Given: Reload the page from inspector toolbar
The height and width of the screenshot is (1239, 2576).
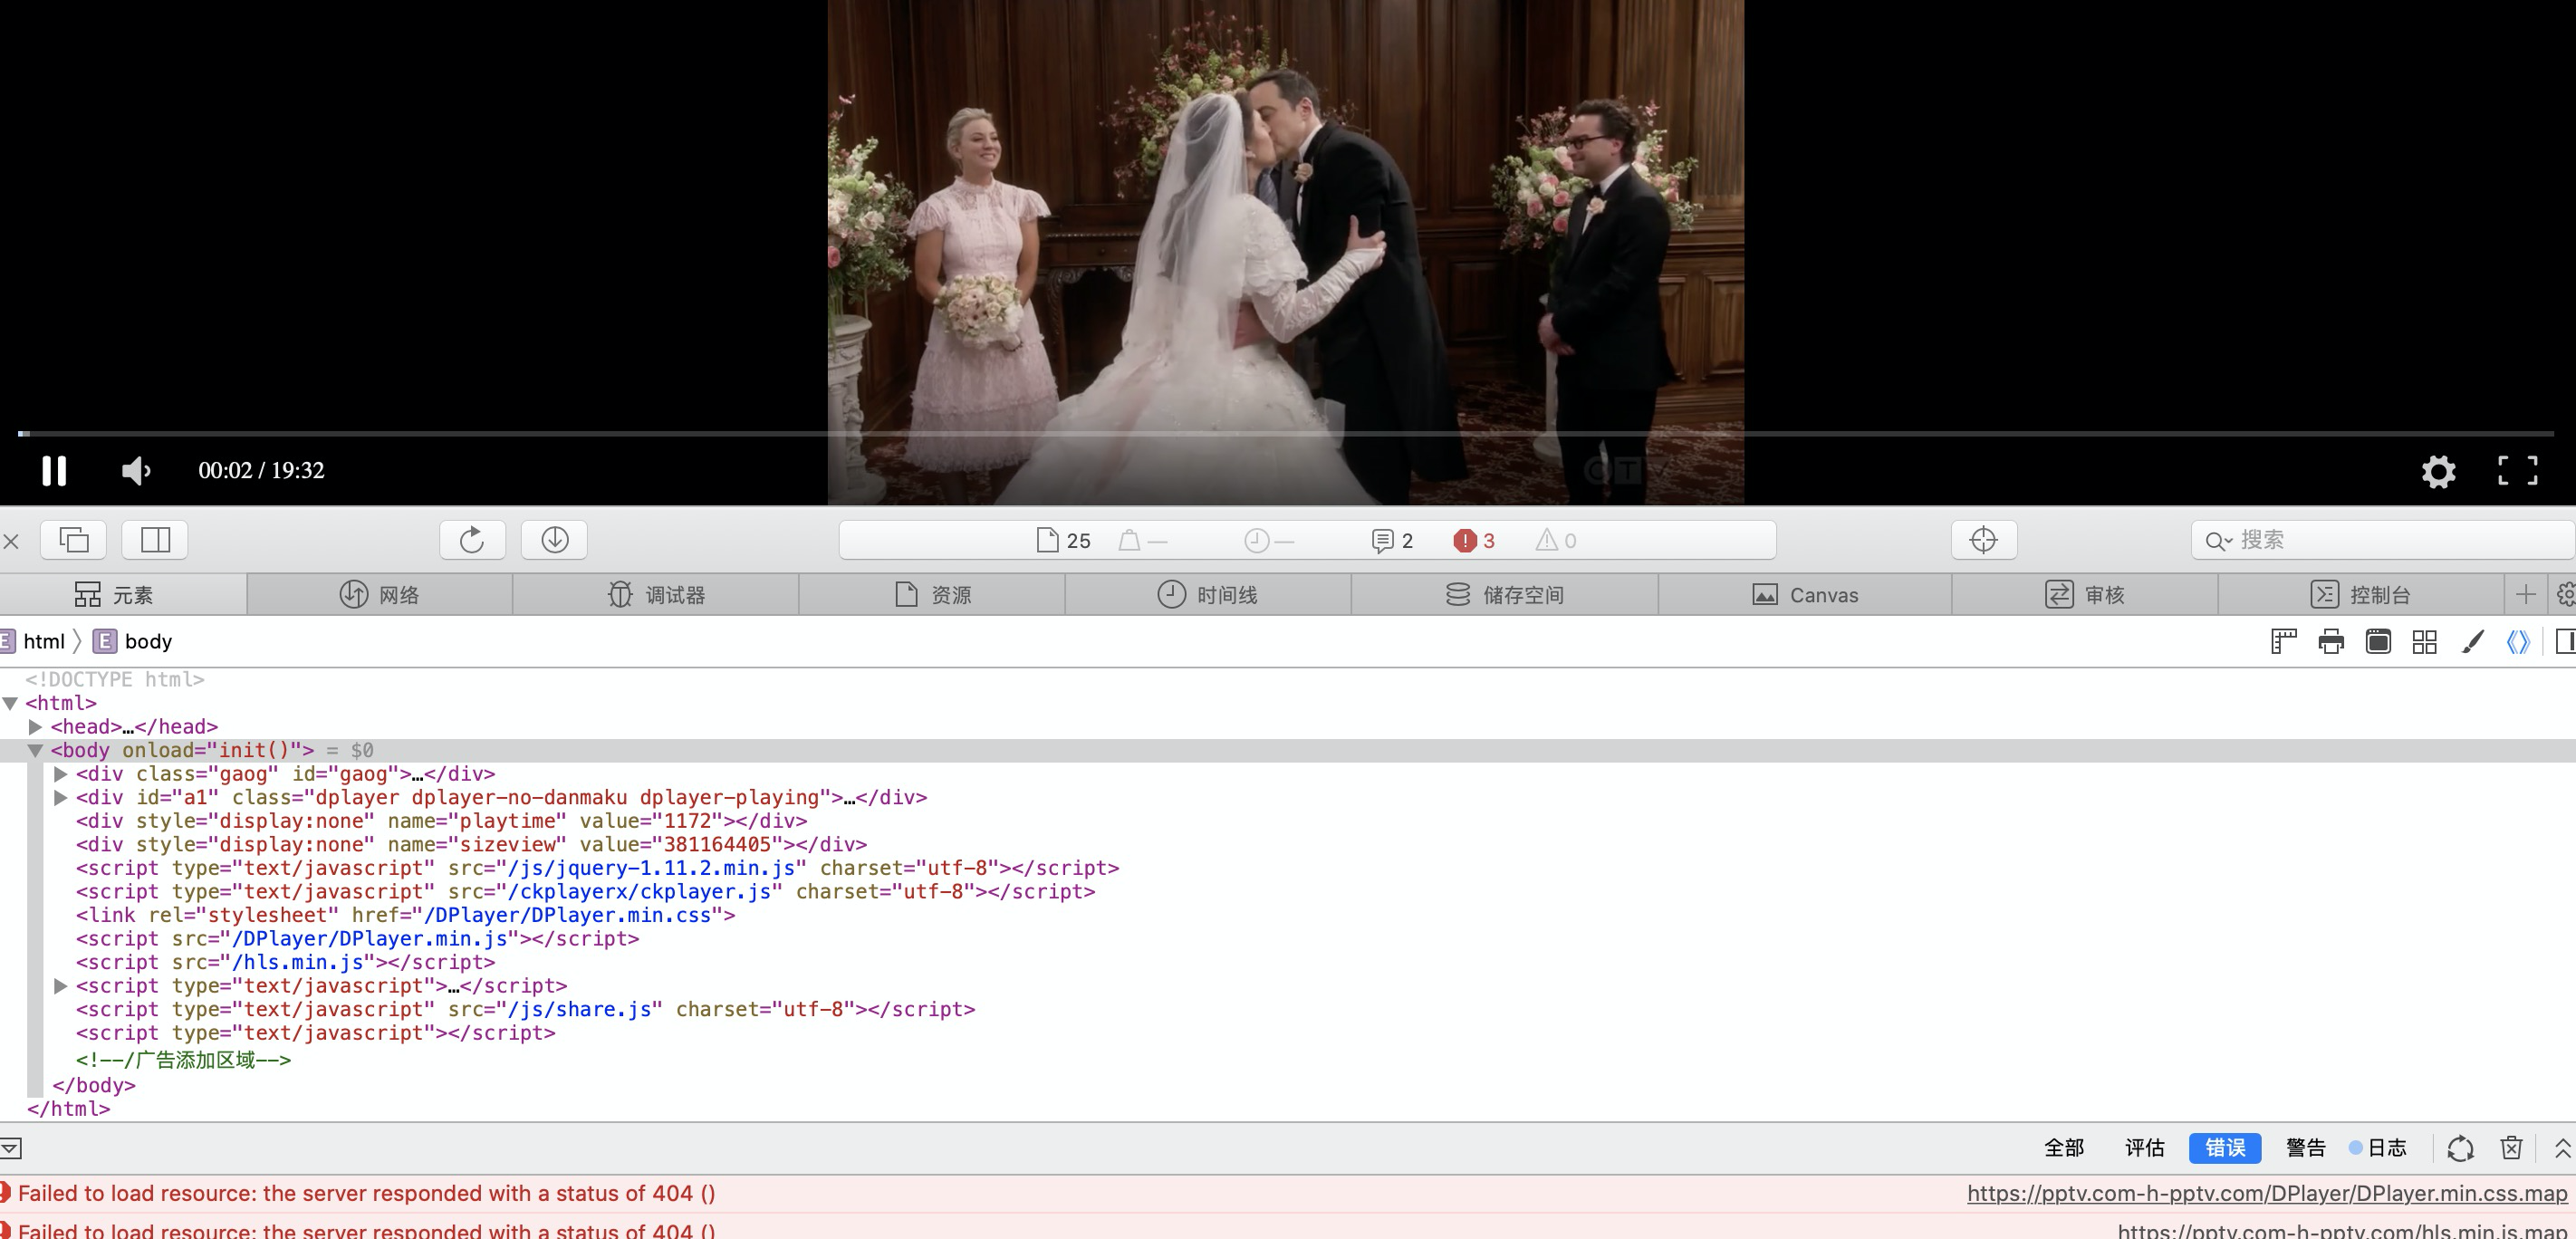Looking at the screenshot, I should pyautogui.click(x=472, y=540).
